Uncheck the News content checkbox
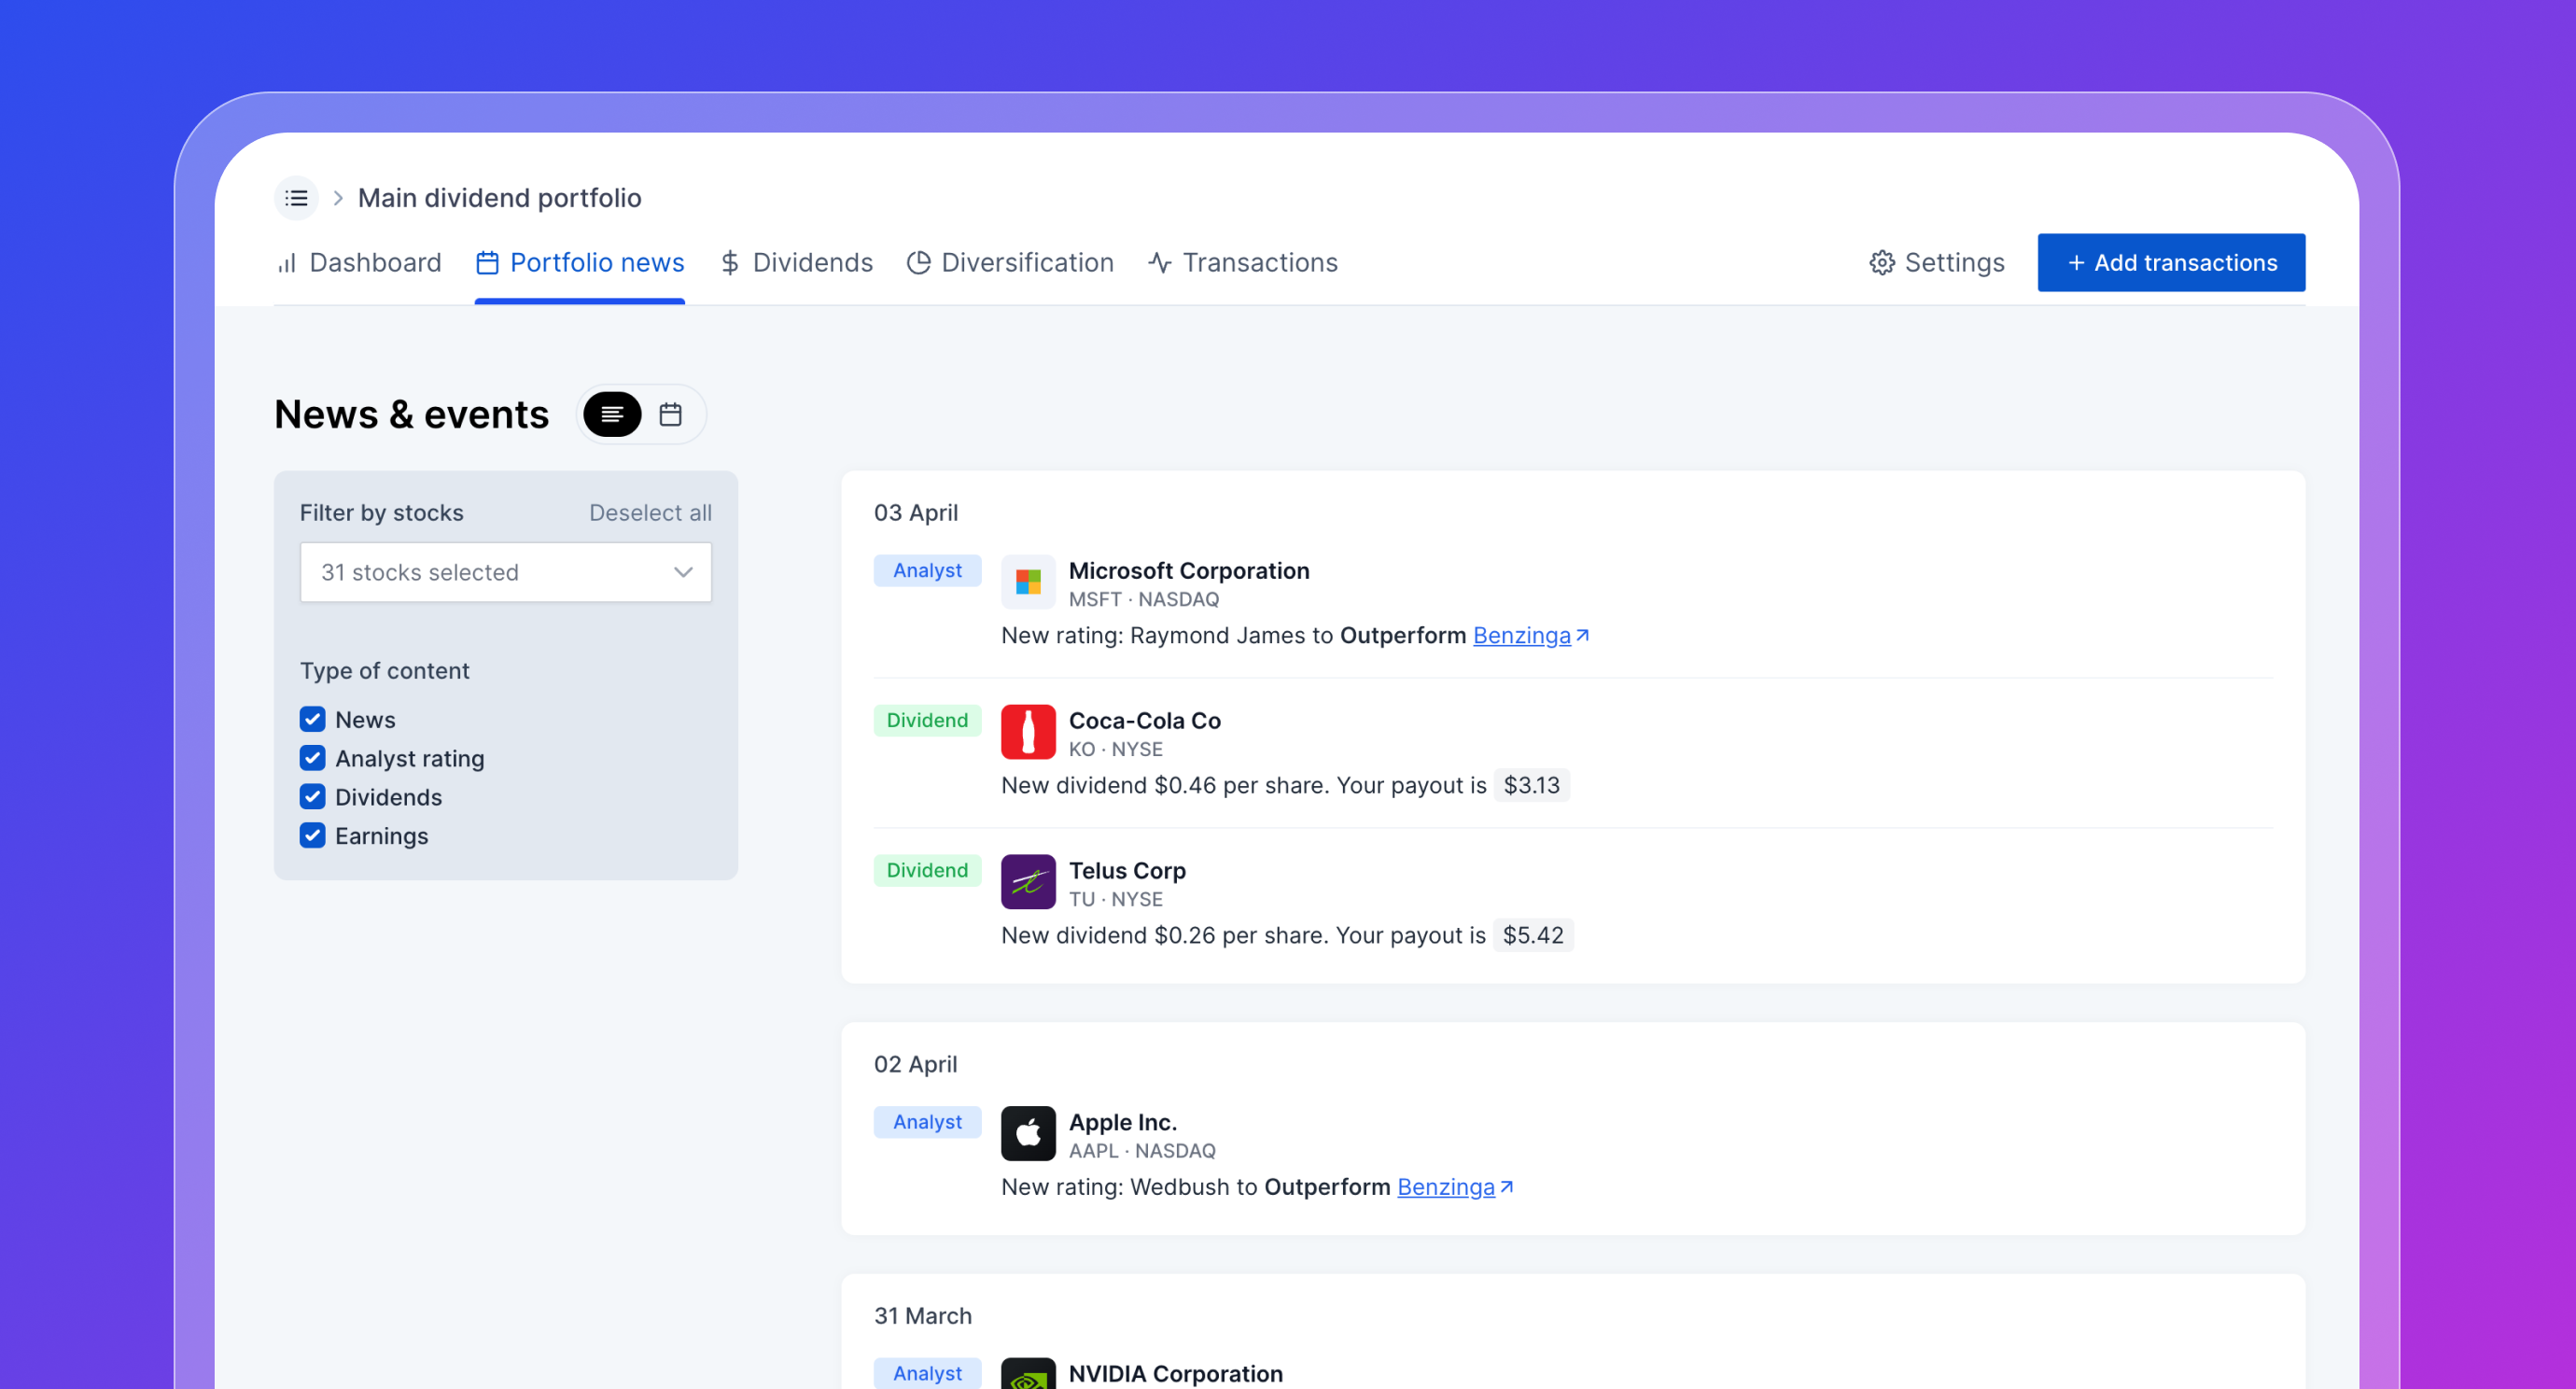 [312, 720]
